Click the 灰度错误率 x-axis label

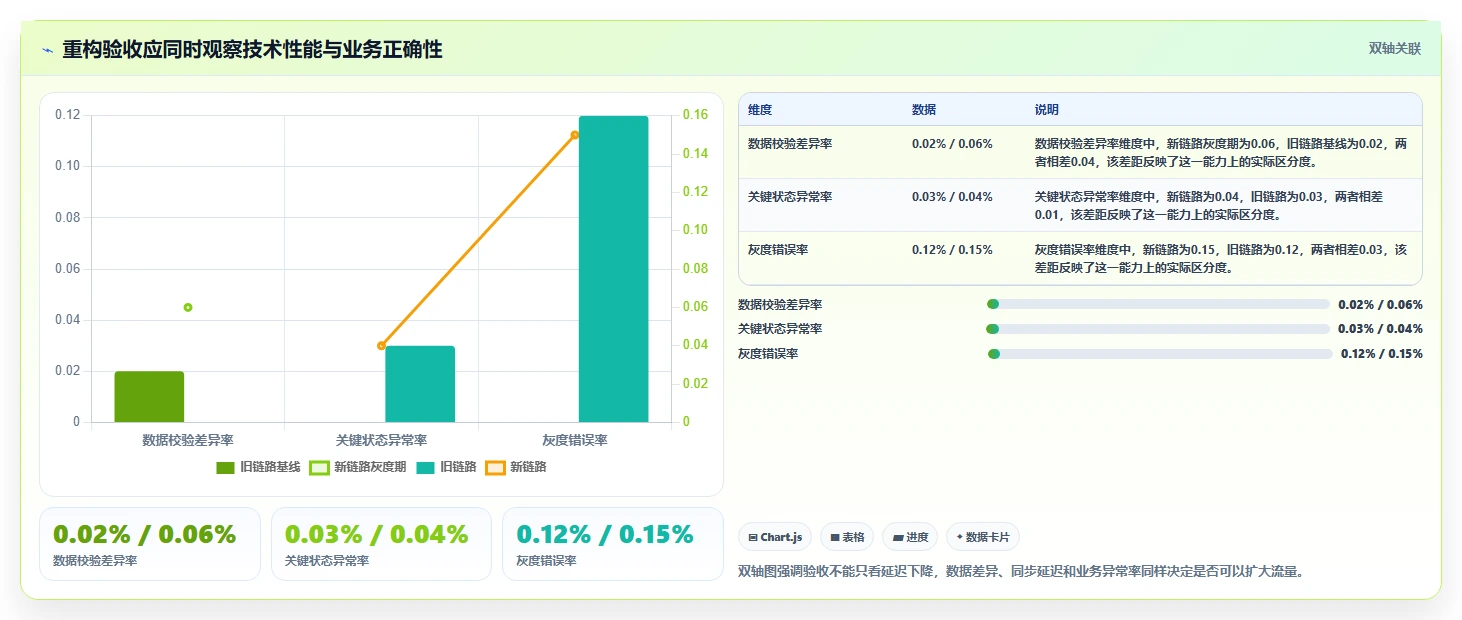(x=575, y=440)
